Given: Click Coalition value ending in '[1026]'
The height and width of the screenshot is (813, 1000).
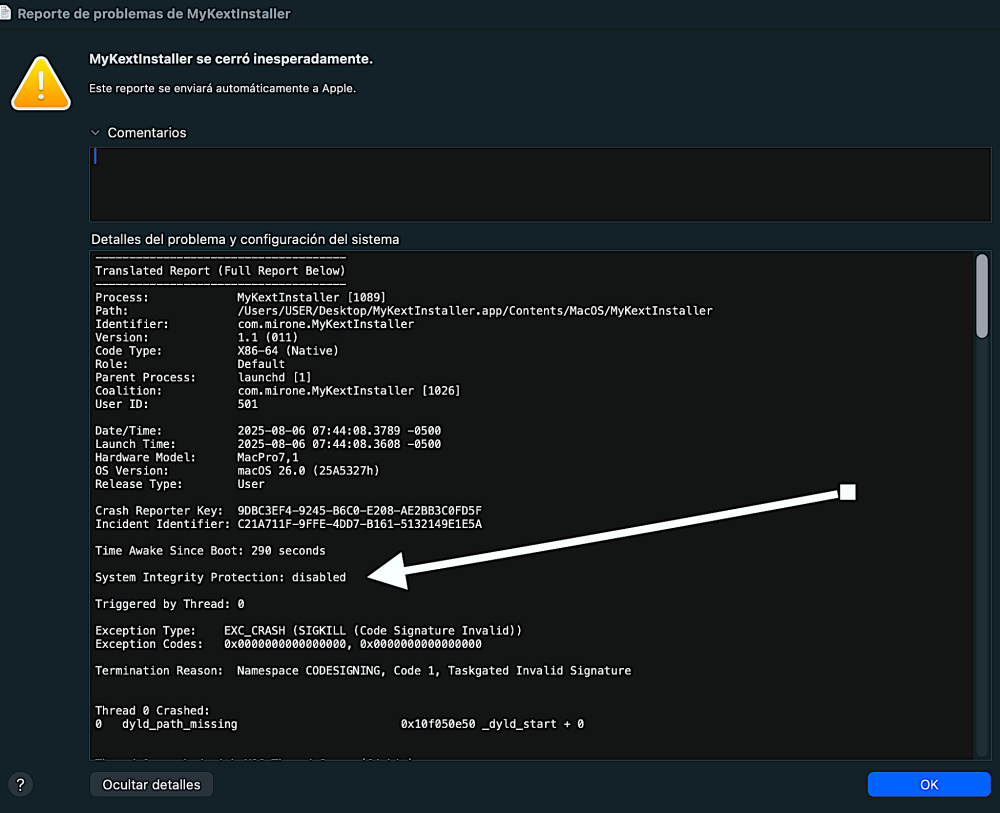Looking at the screenshot, I should point(349,391).
